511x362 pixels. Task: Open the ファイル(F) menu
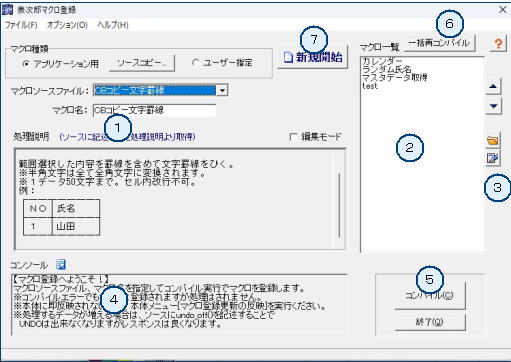21,25
